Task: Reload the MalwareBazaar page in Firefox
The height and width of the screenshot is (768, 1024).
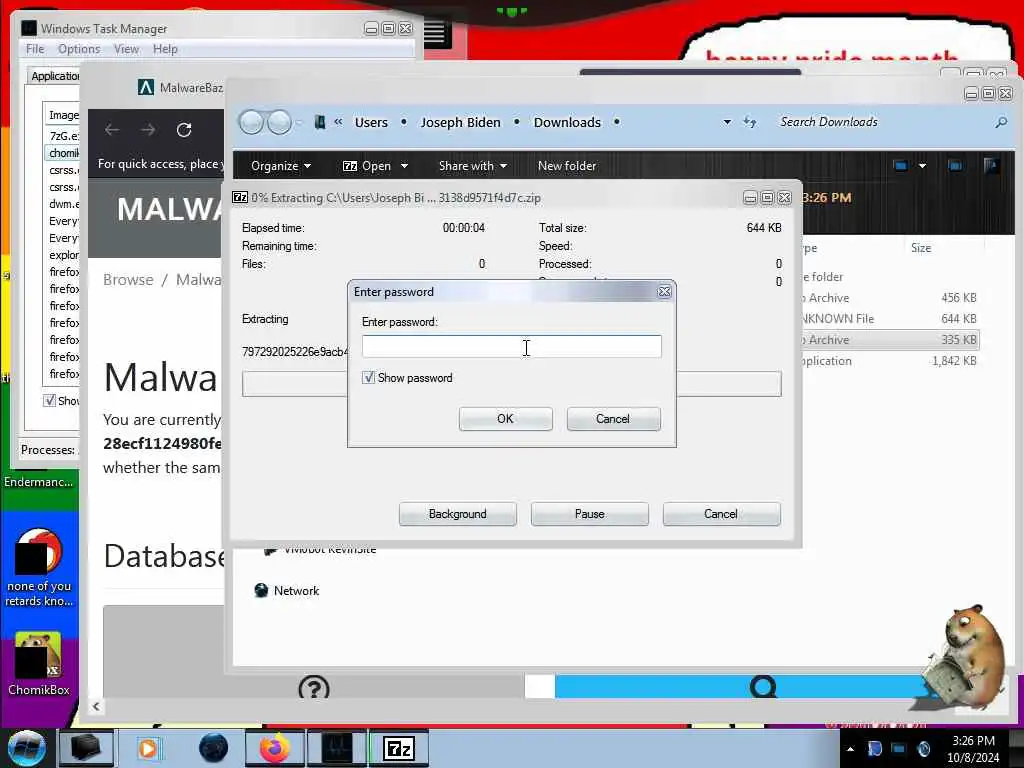Action: click(184, 130)
